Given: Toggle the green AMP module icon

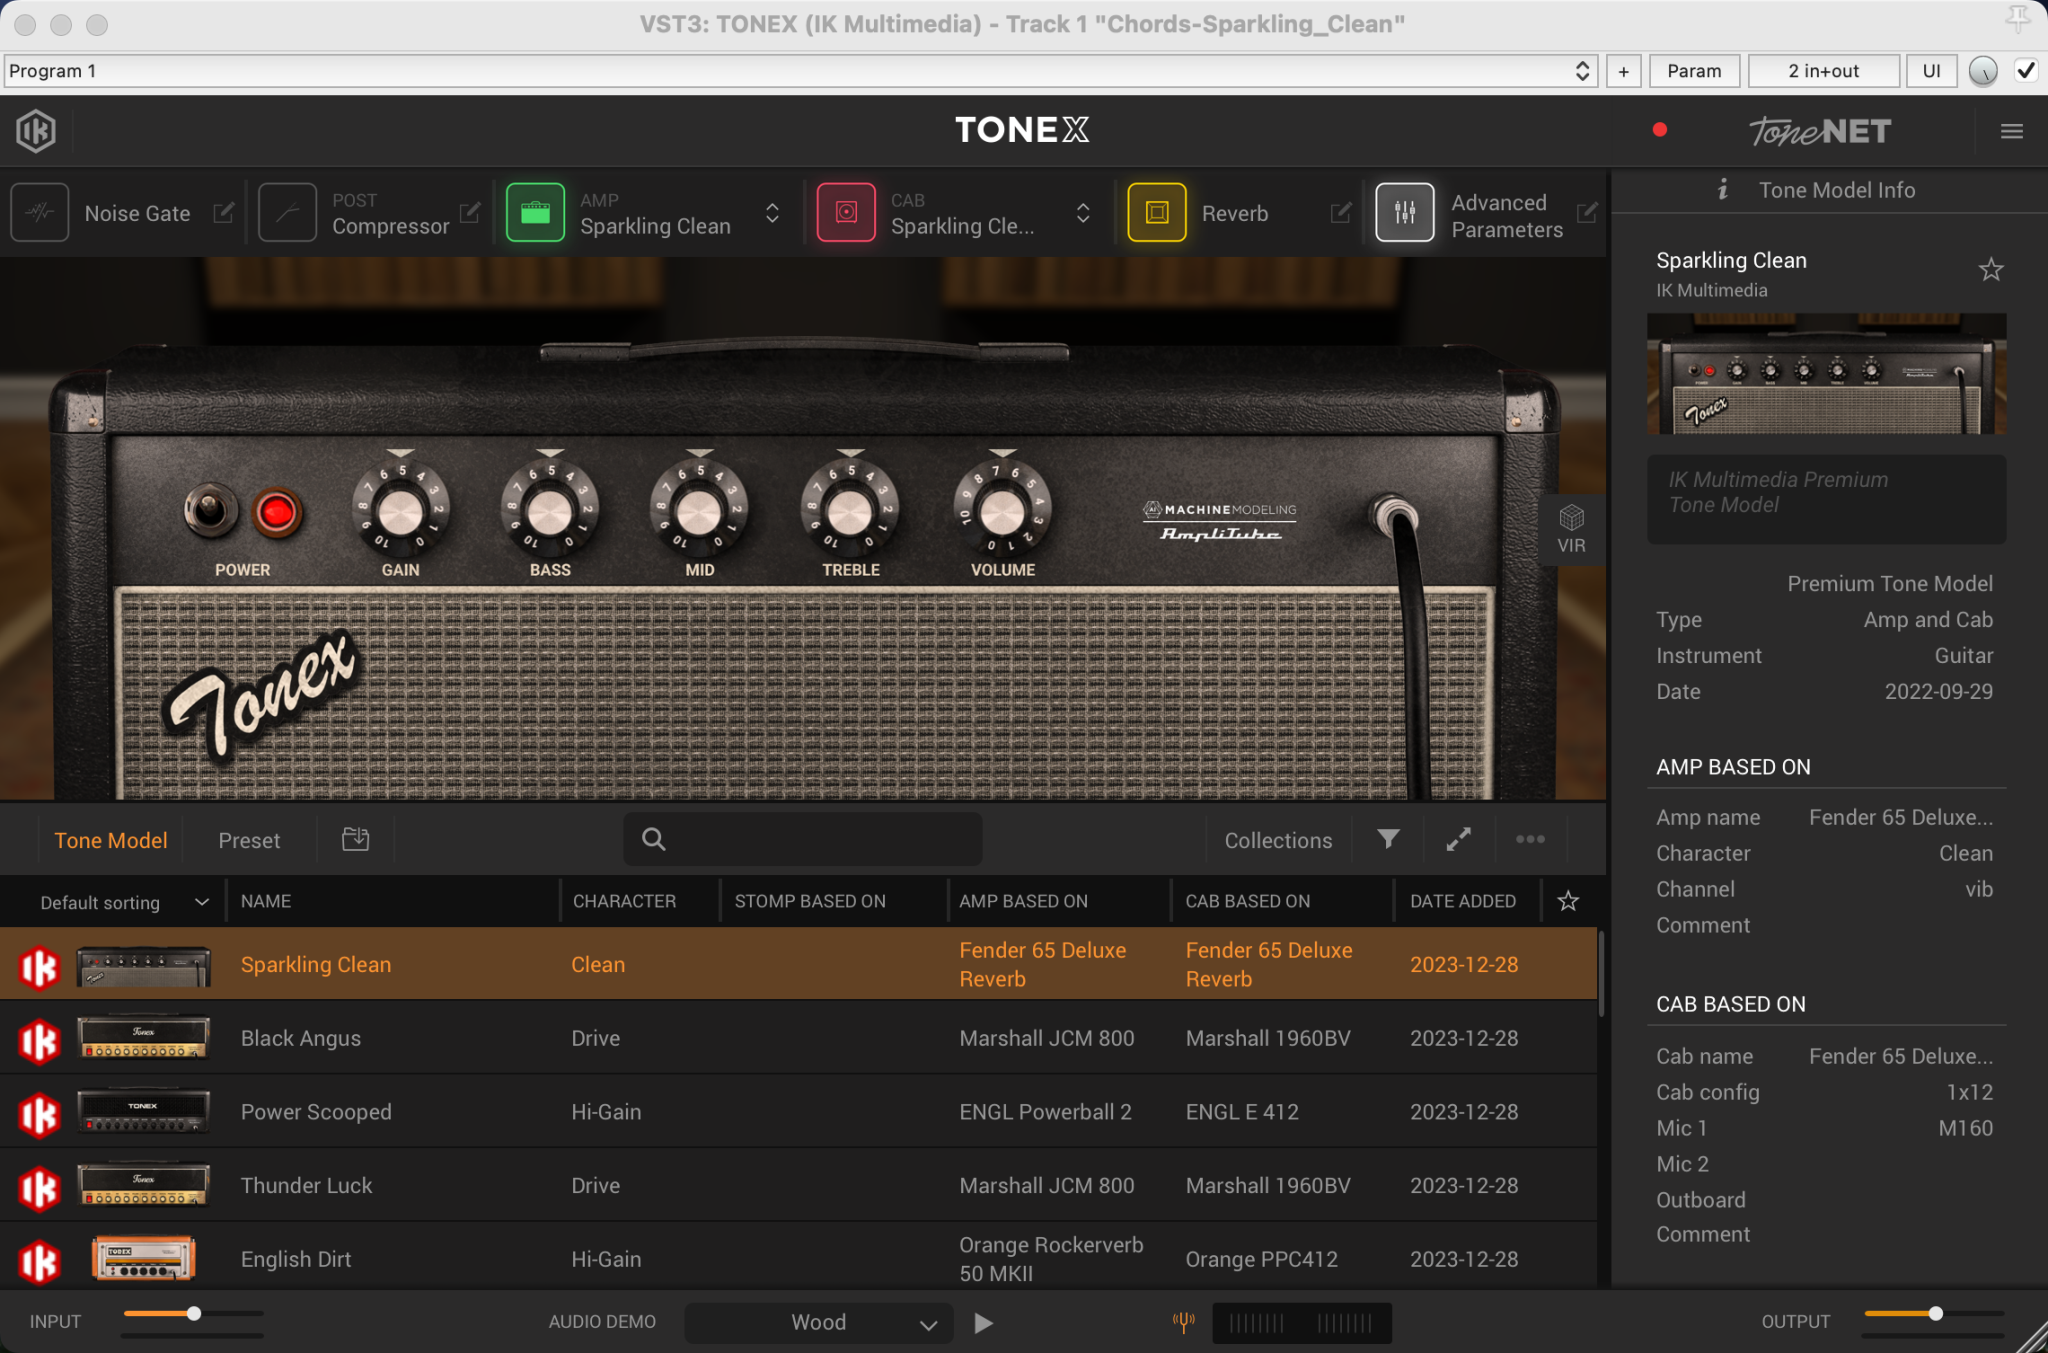Looking at the screenshot, I should (x=535, y=213).
